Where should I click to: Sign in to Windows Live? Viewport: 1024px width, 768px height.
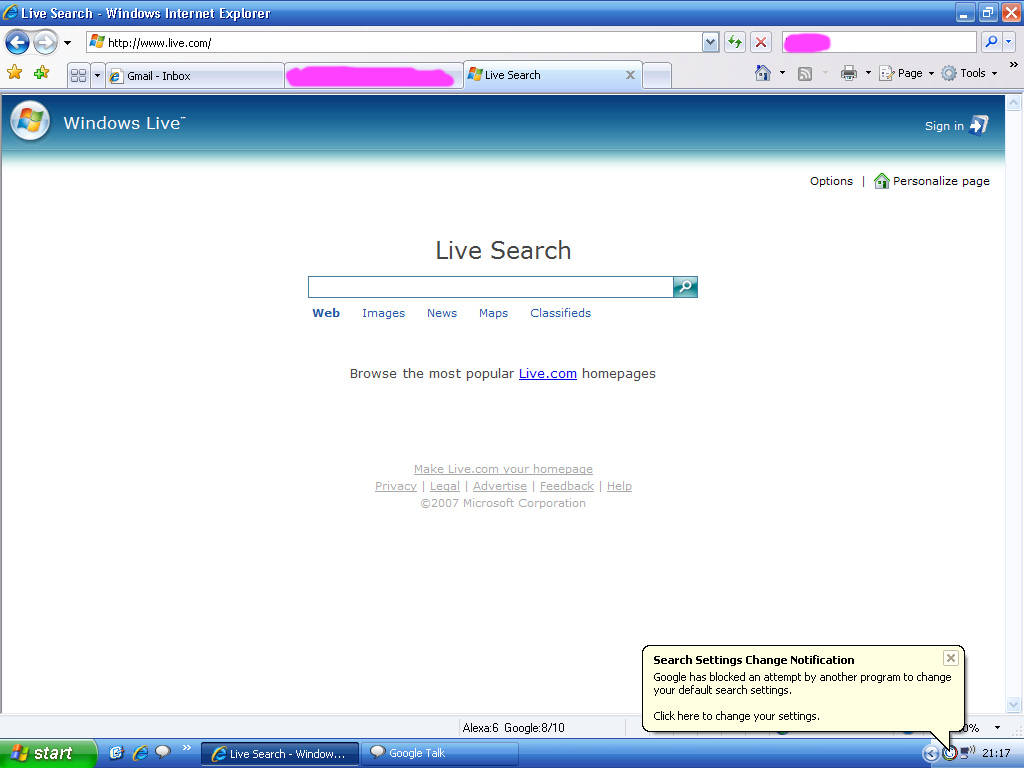pyautogui.click(x=957, y=125)
